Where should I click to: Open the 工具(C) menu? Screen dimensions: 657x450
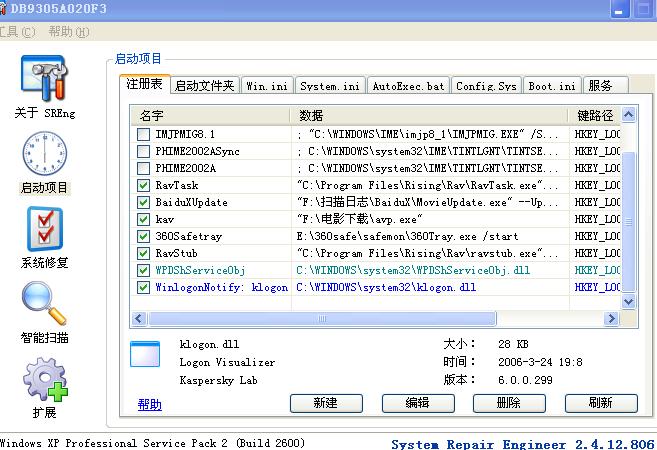(17, 32)
